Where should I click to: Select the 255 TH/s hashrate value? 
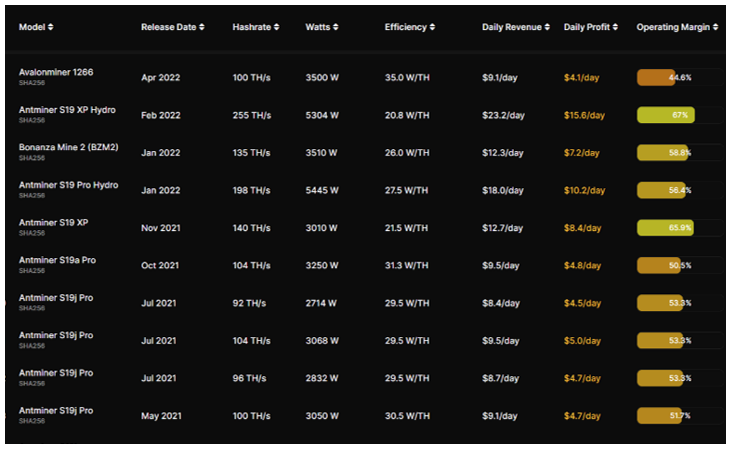pos(252,115)
